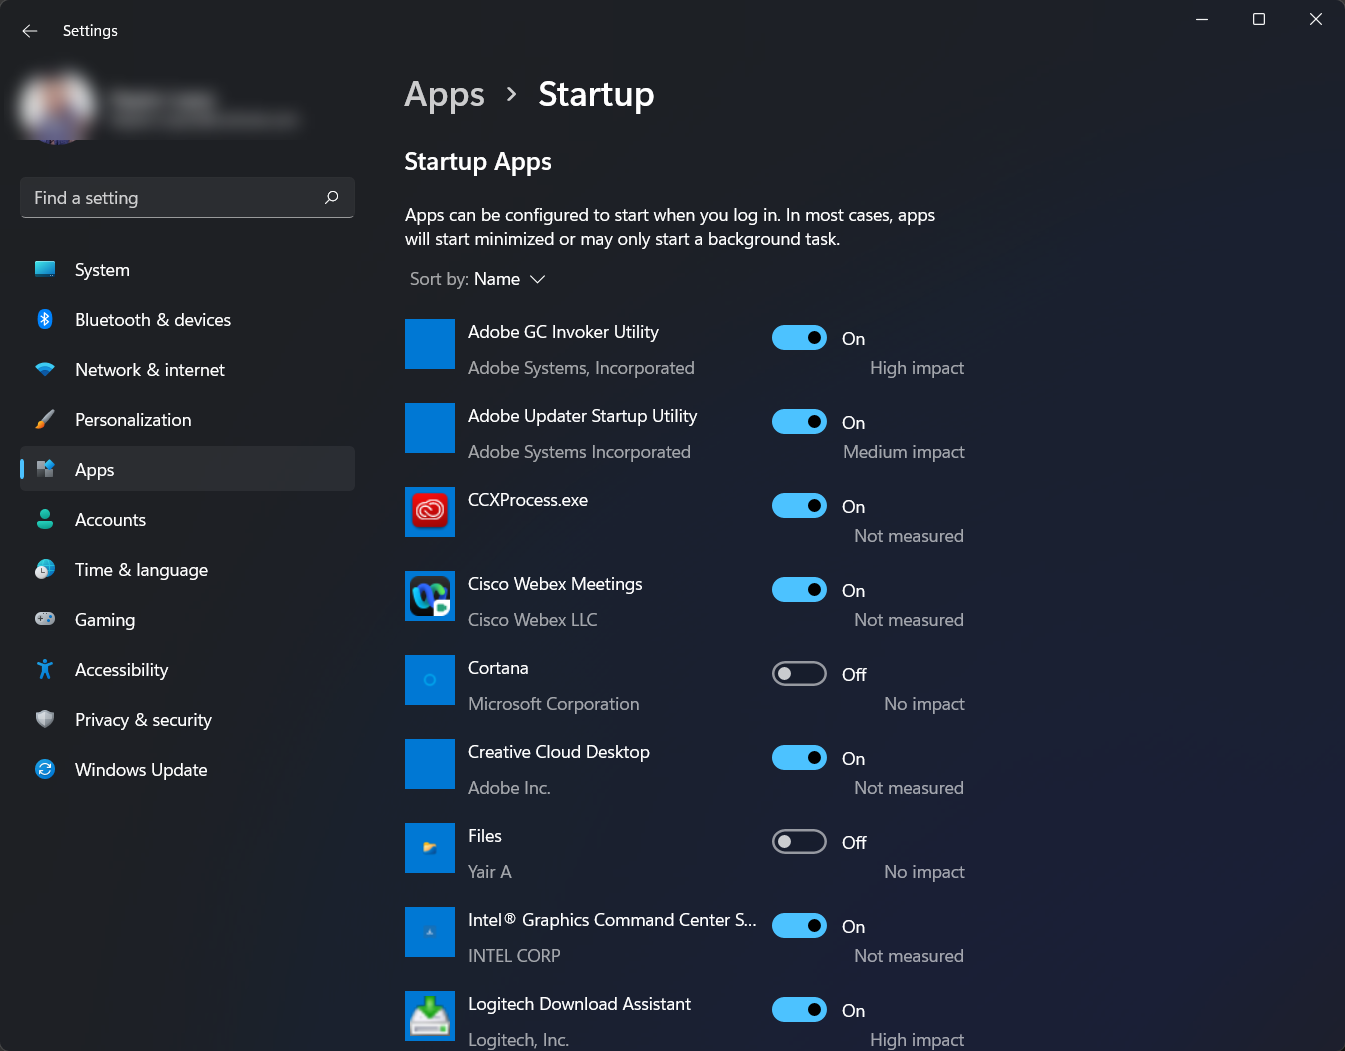Image resolution: width=1345 pixels, height=1051 pixels.
Task: Toggle CCXProcess.exe startup off
Action: coord(799,506)
